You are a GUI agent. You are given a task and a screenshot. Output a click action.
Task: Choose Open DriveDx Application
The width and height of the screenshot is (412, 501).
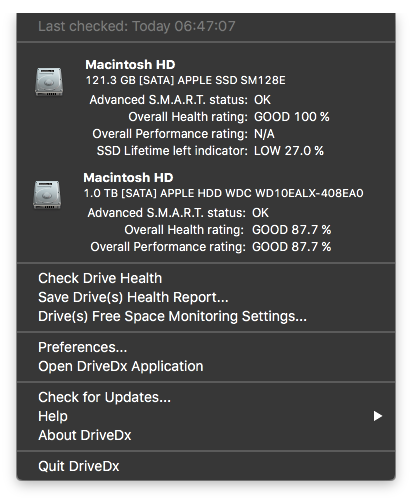point(121,366)
